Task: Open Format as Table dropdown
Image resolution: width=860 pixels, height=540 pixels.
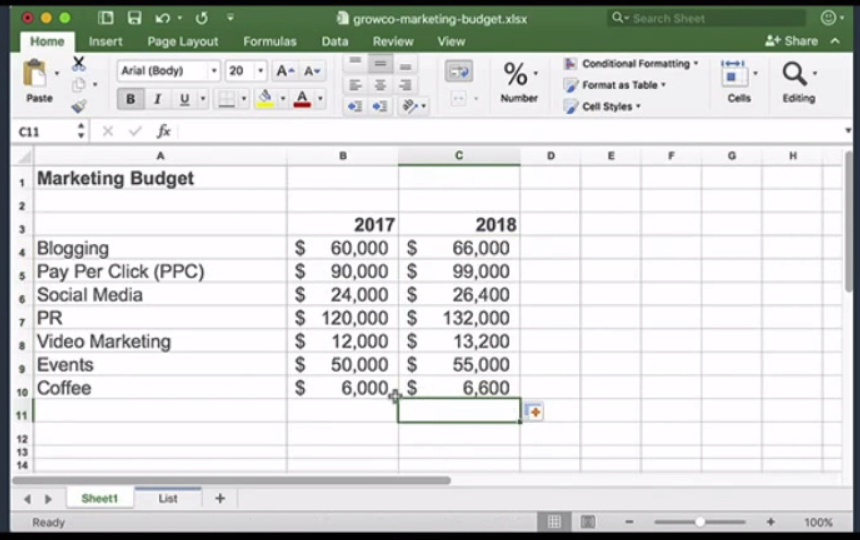Action: [x=614, y=85]
